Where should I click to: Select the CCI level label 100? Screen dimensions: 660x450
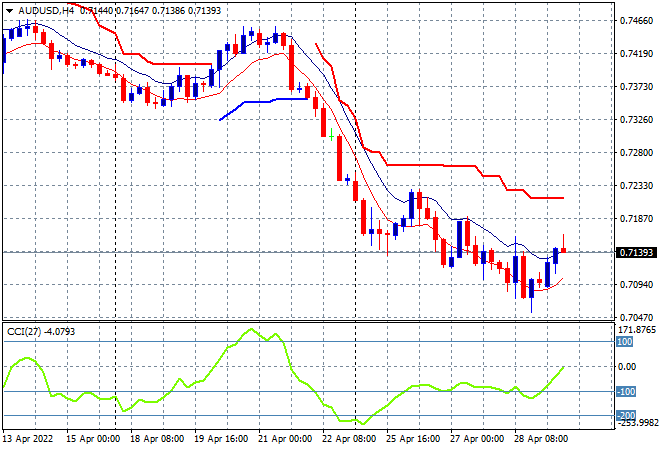tap(624, 342)
